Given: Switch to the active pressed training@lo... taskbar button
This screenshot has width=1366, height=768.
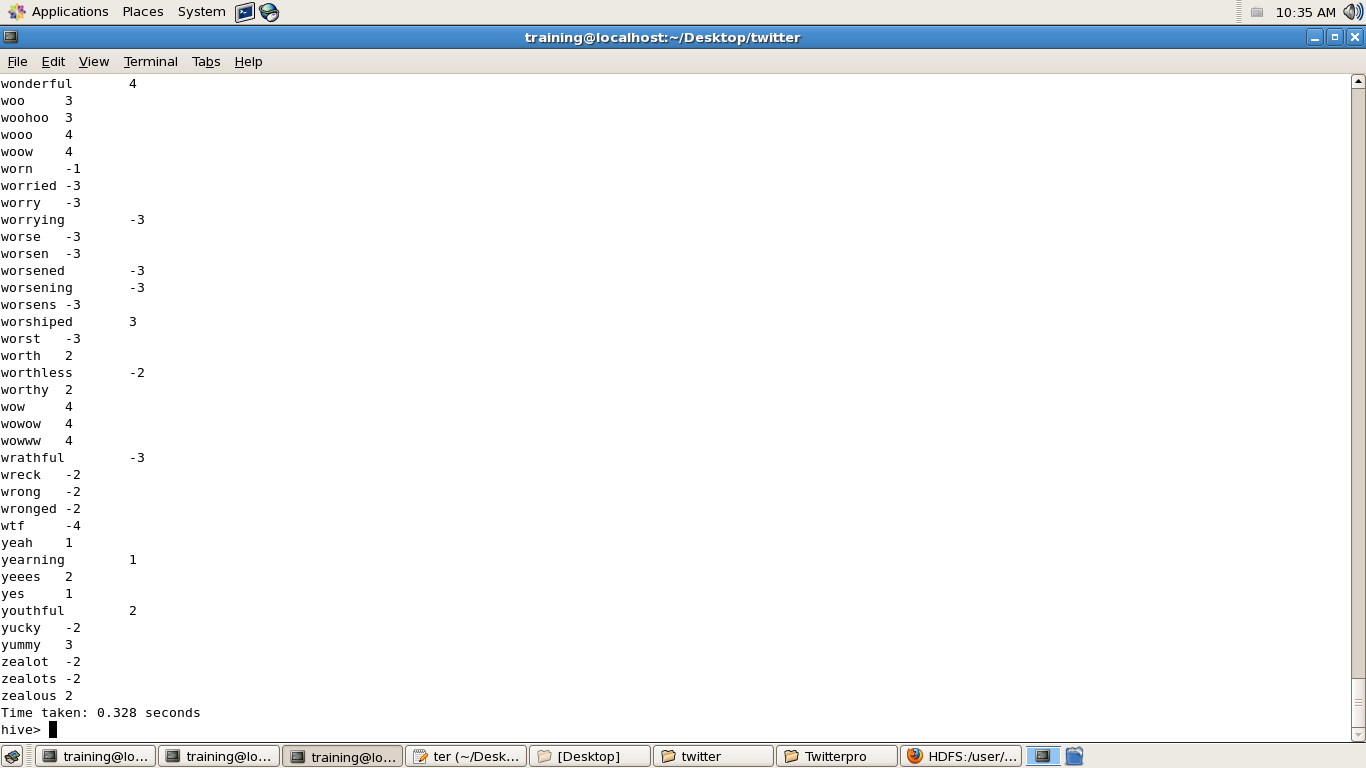Looking at the screenshot, I should click(342, 757).
